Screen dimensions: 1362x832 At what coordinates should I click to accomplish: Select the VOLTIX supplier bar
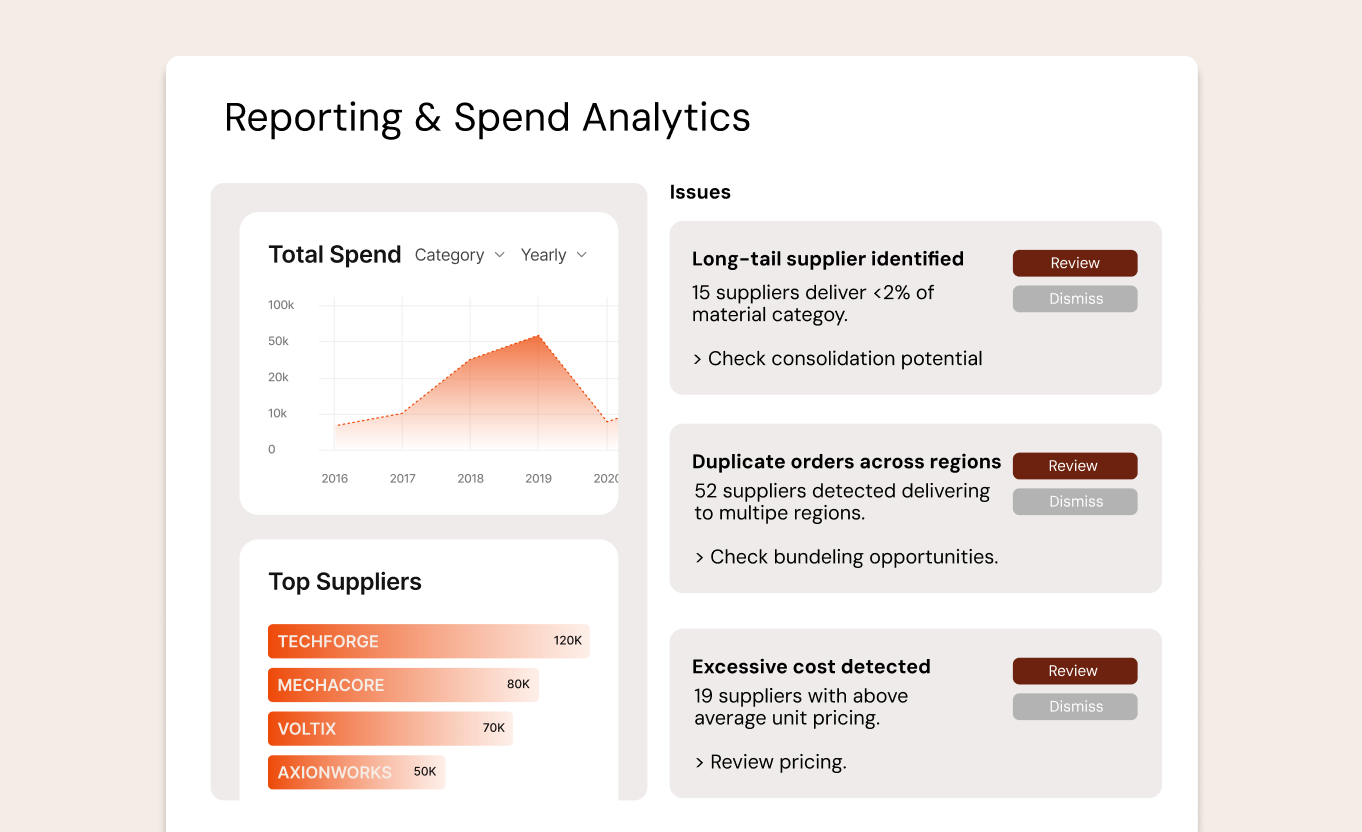pyautogui.click(x=390, y=728)
